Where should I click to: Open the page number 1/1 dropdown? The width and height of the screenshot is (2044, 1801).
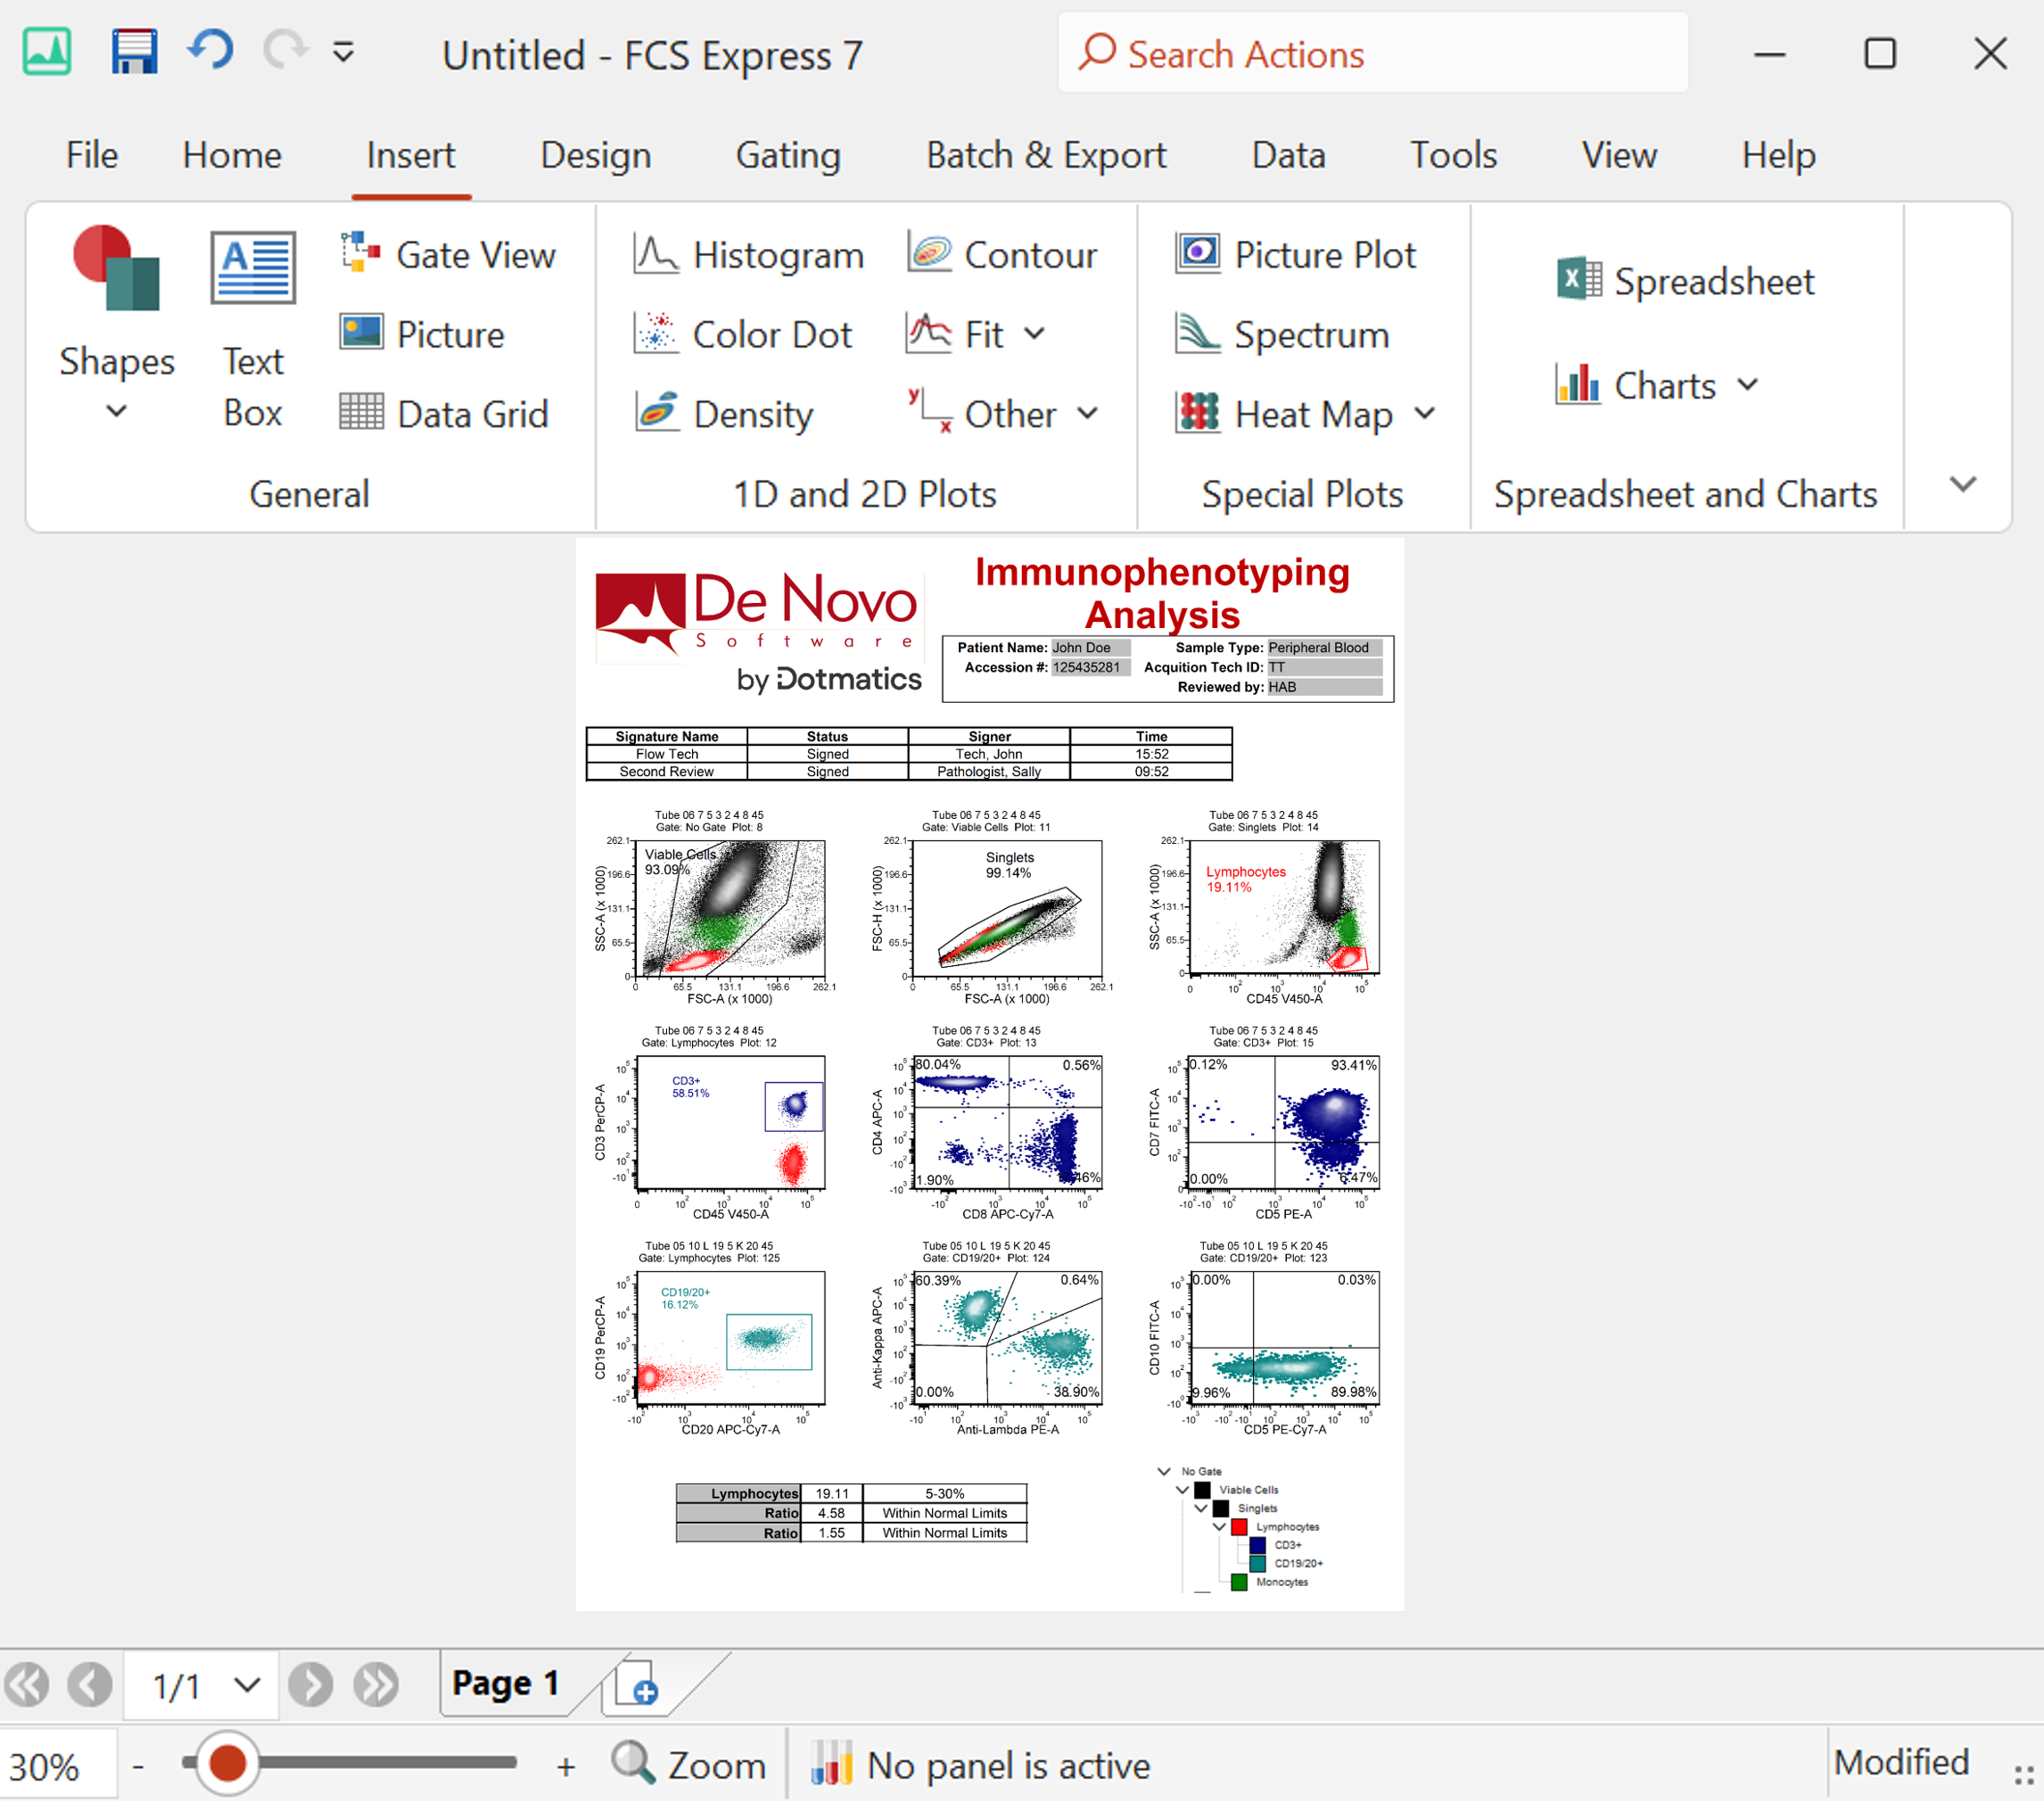pos(247,1685)
